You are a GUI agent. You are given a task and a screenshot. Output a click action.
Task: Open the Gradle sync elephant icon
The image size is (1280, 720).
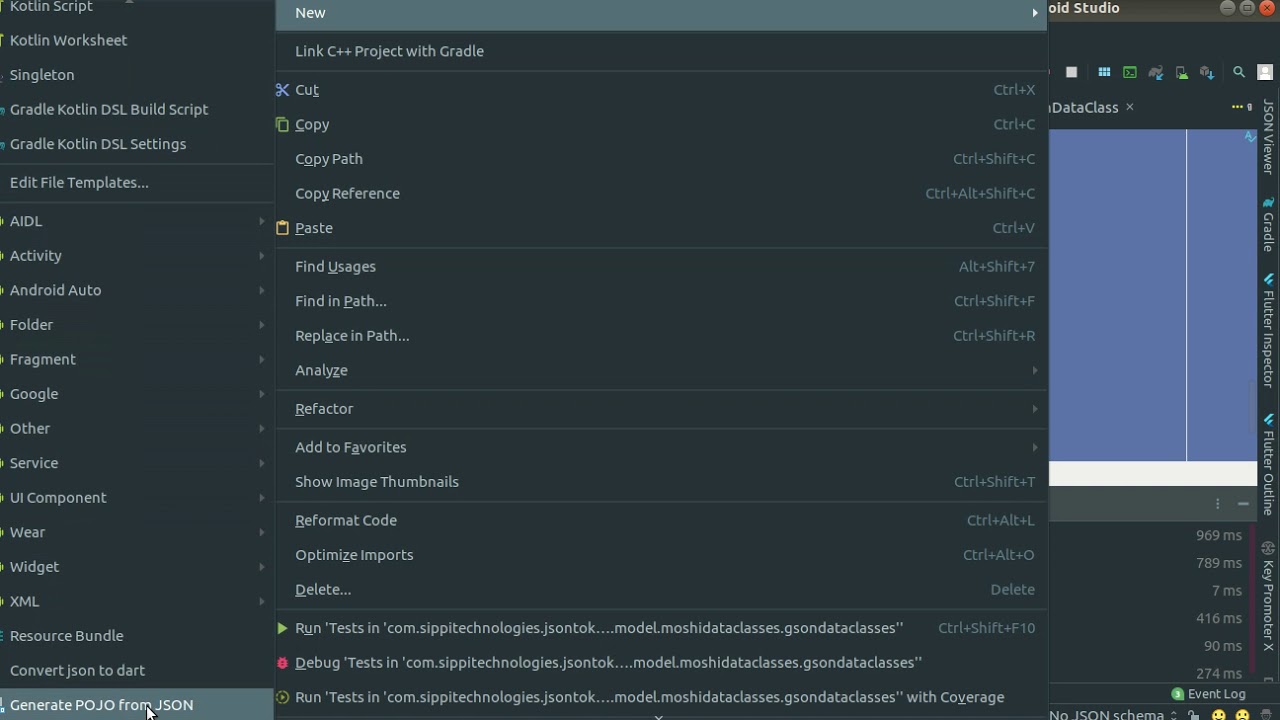pos(1156,72)
